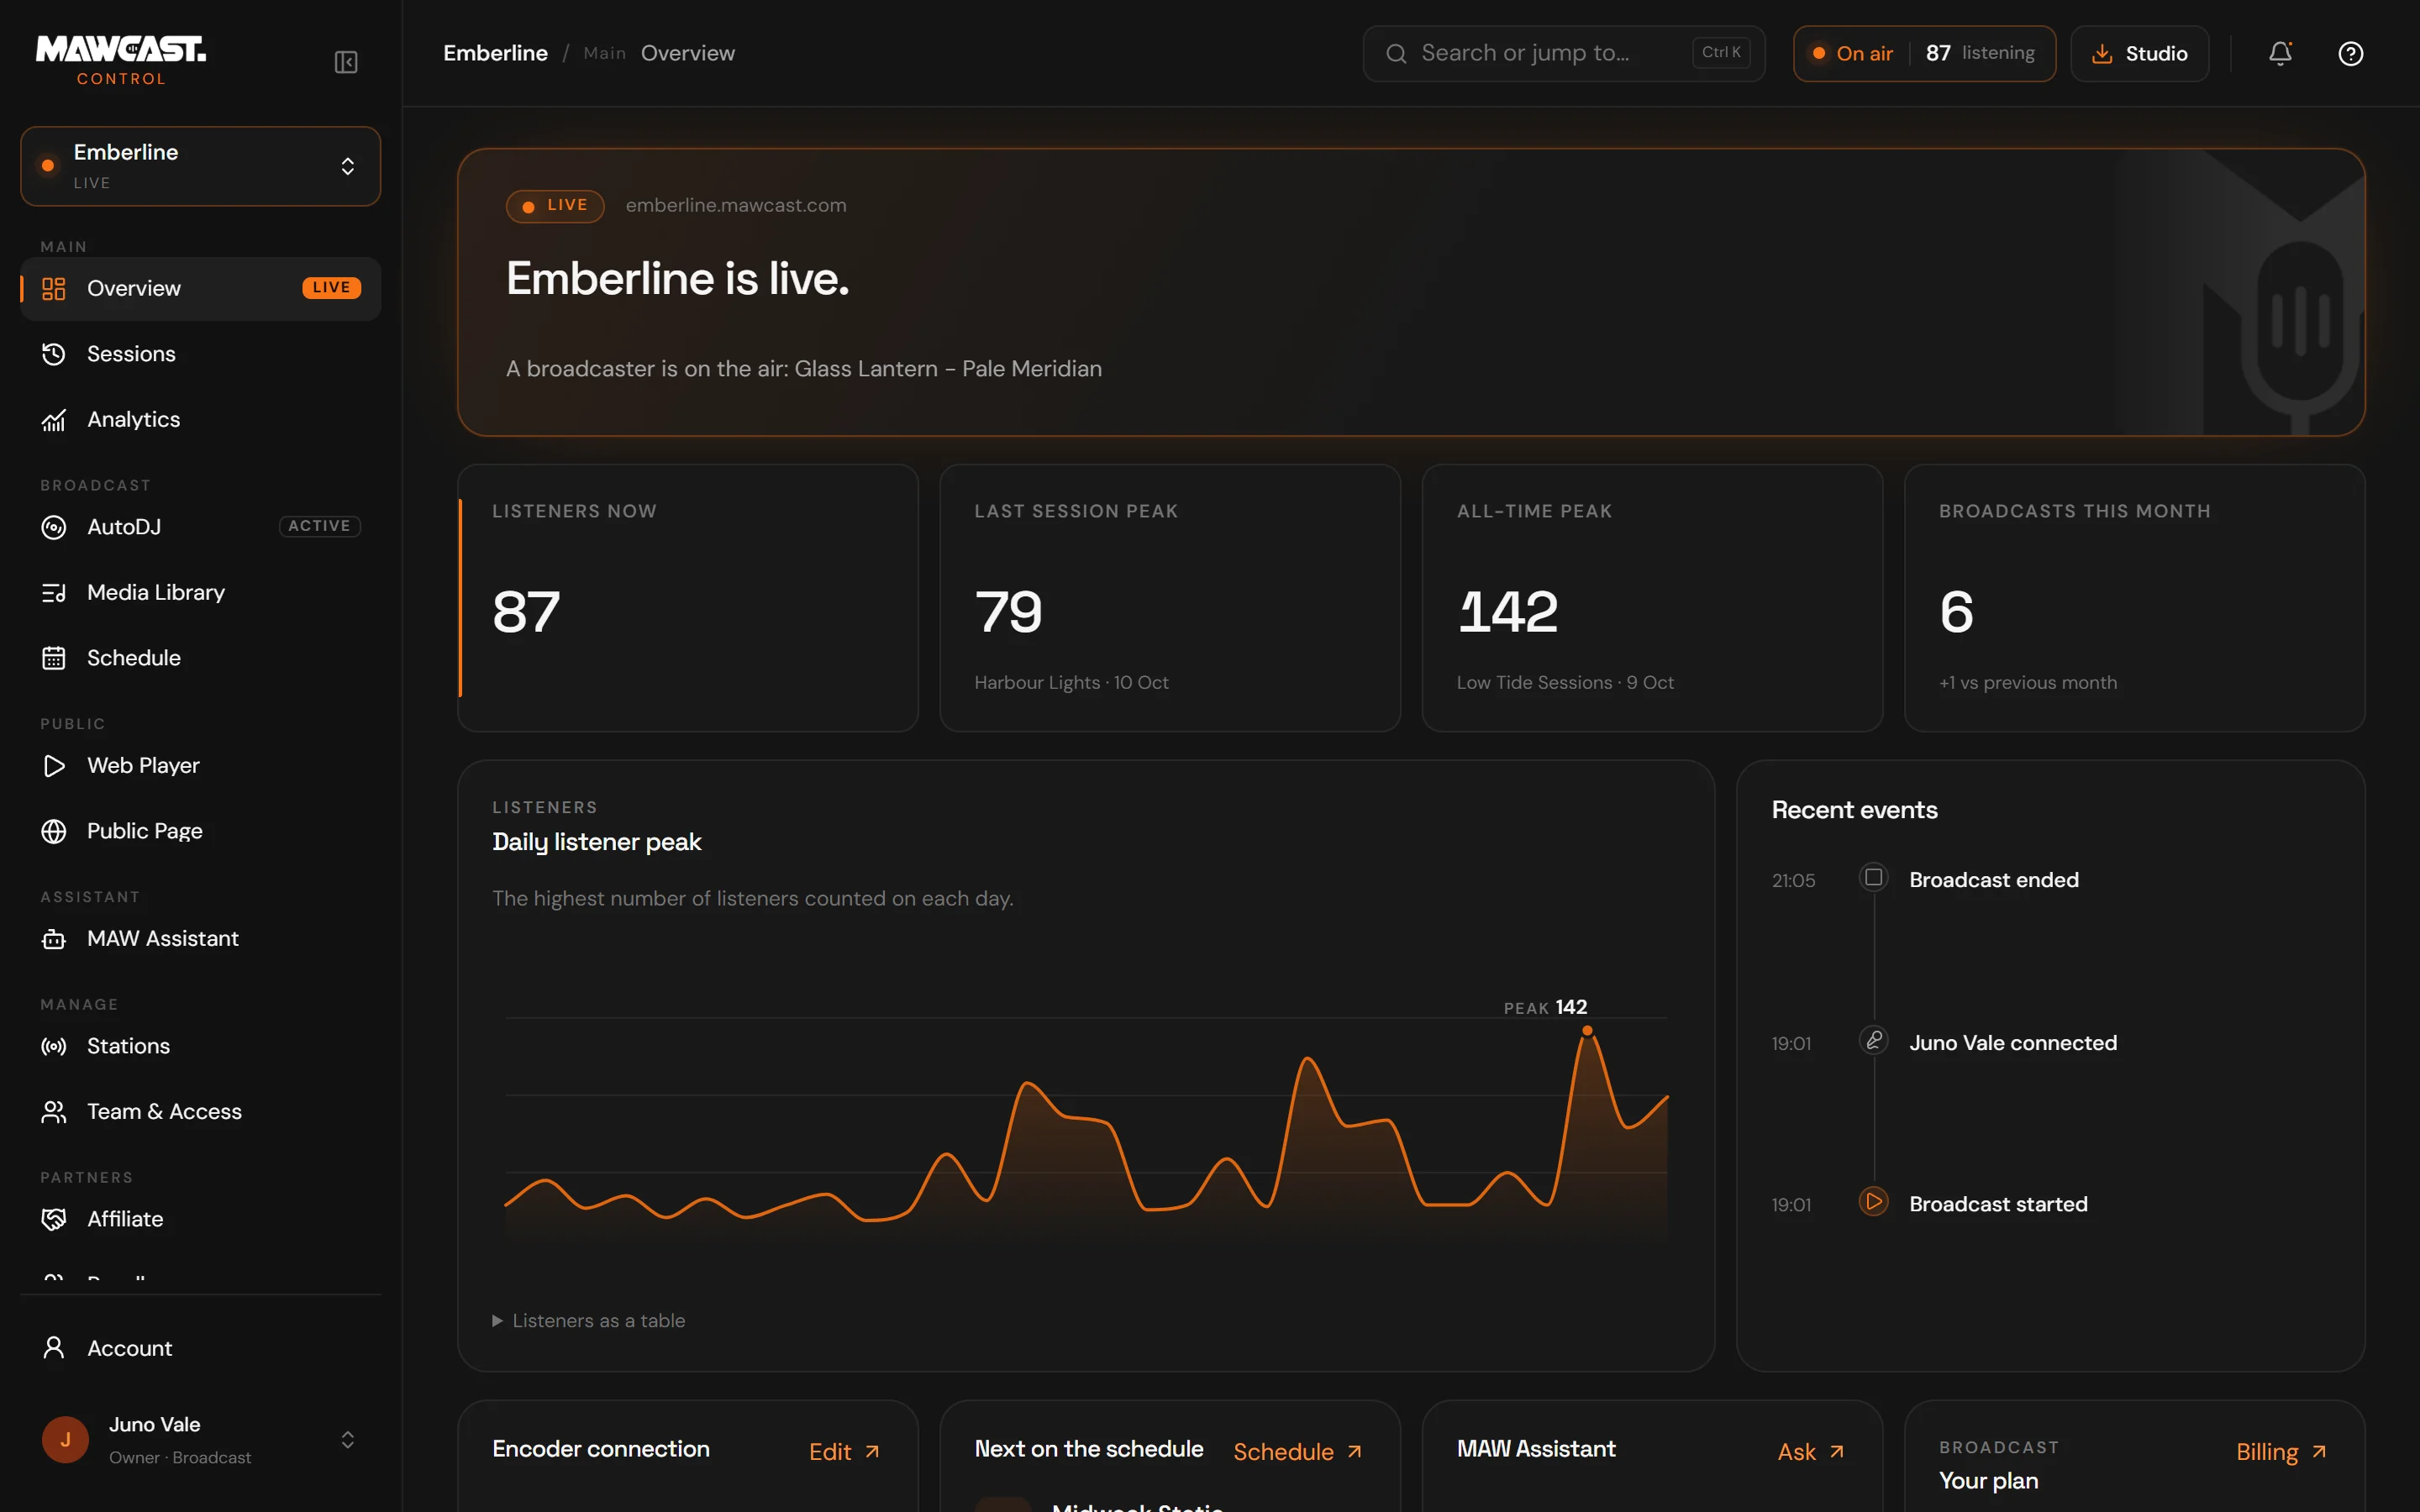Image resolution: width=2420 pixels, height=1512 pixels.
Task: Click the Edit link on Encoder connection
Action: click(x=844, y=1452)
